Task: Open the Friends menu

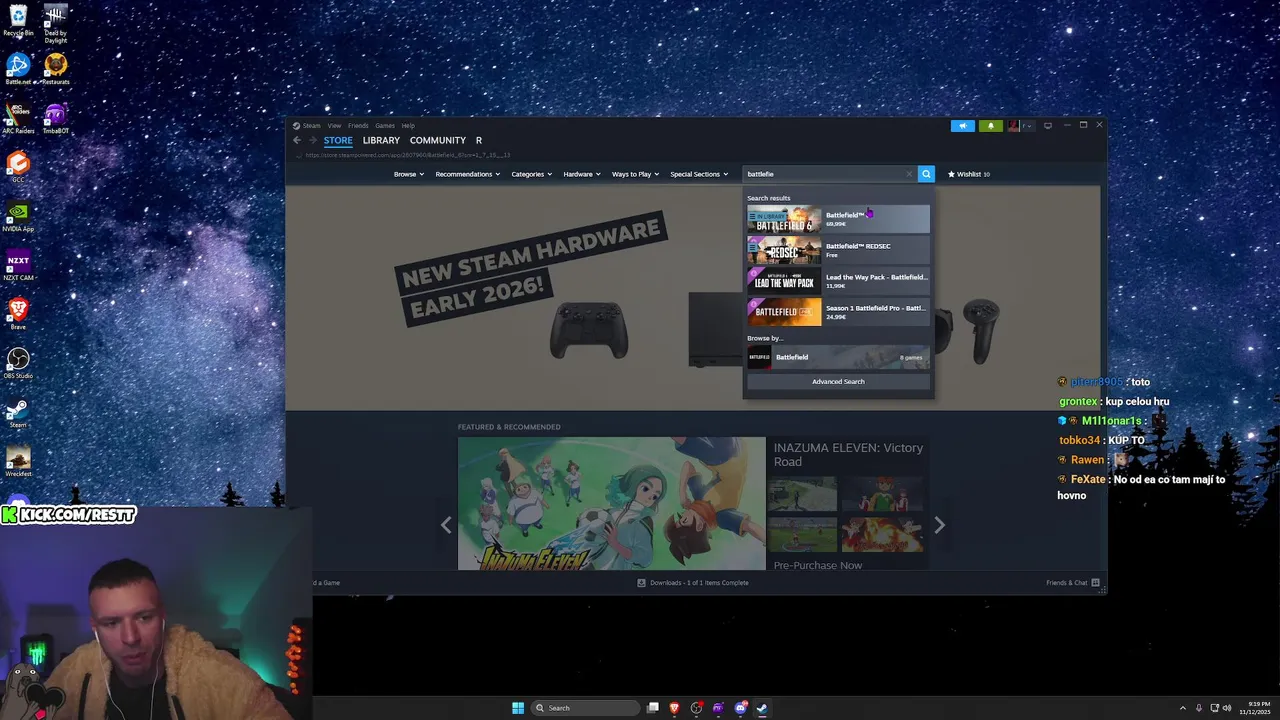Action: [358, 126]
